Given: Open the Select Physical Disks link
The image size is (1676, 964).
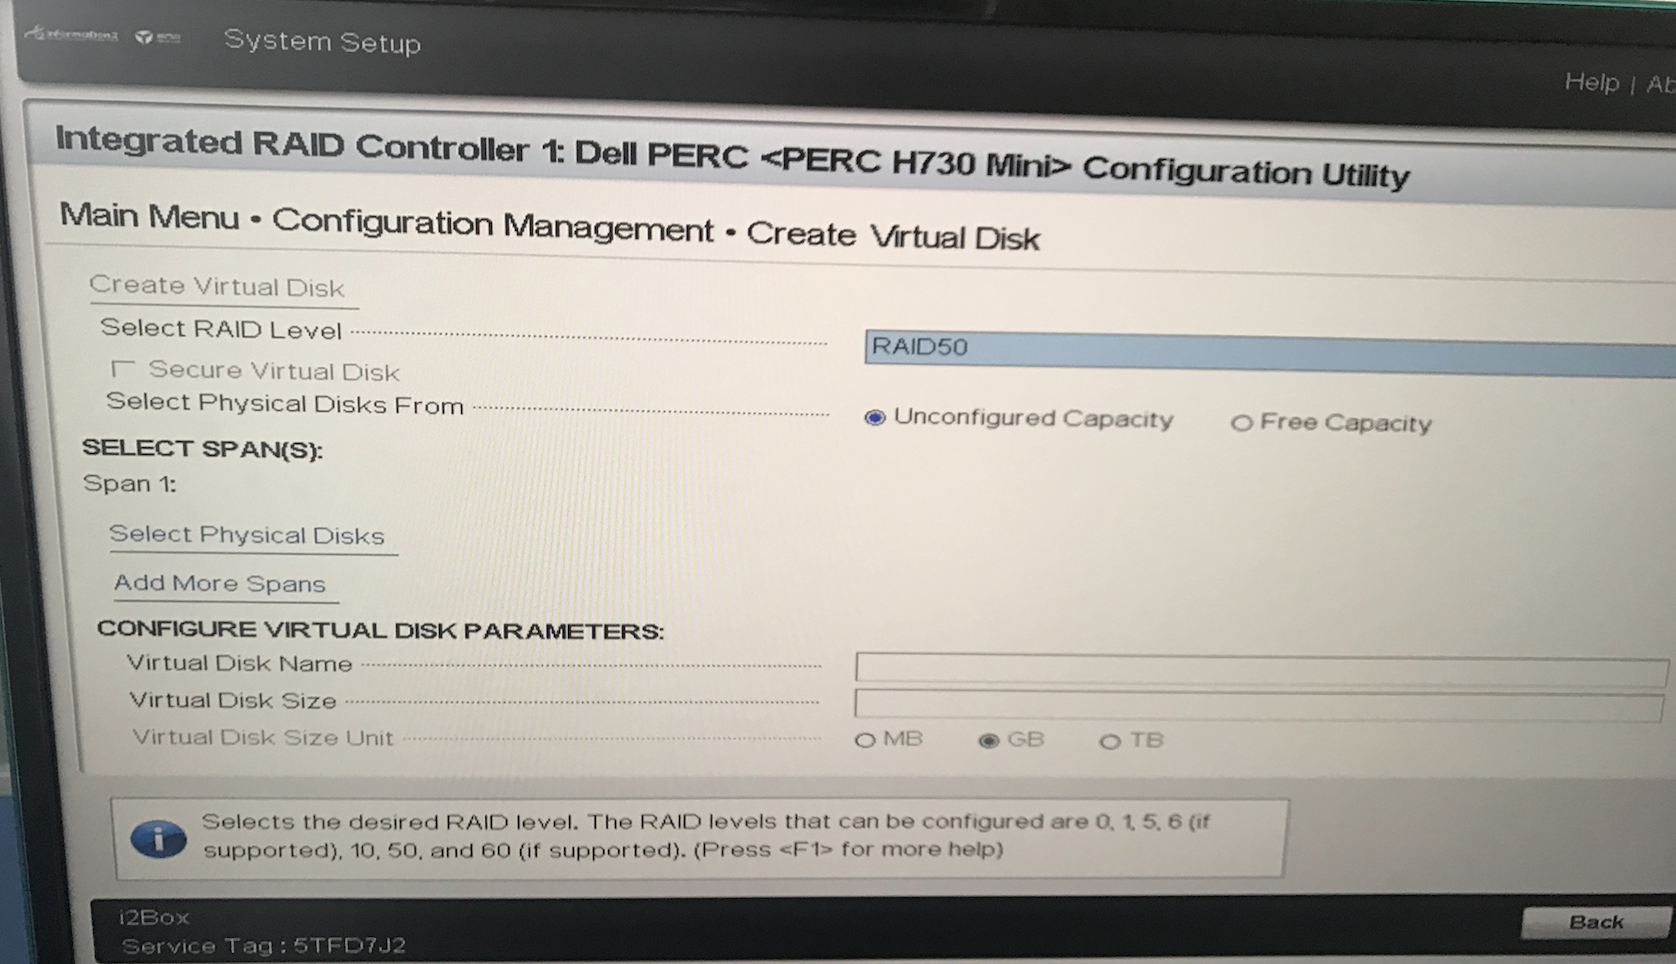Looking at the screenshot, I should coord(247,535).
